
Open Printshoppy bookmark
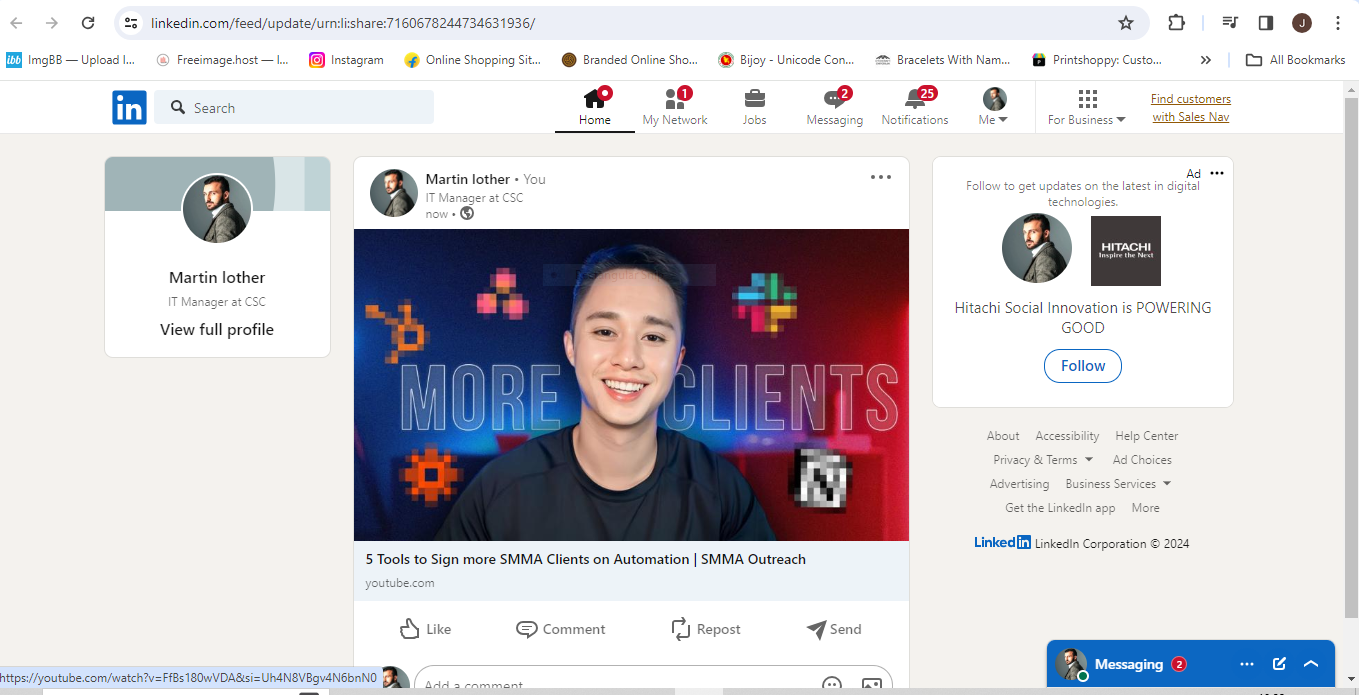tap(1098, 60)
